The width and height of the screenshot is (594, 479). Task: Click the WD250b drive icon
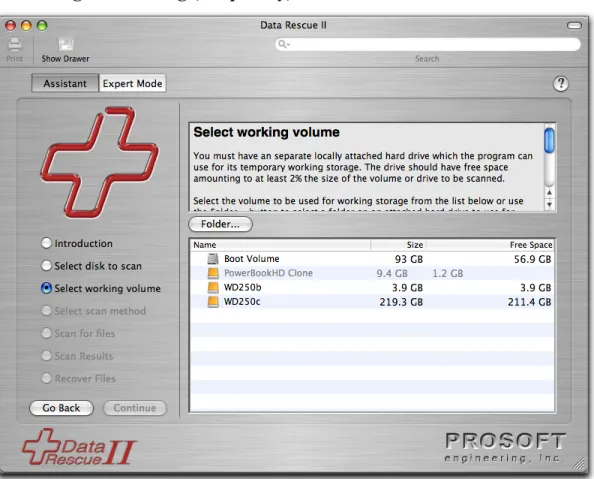point(213,288)
